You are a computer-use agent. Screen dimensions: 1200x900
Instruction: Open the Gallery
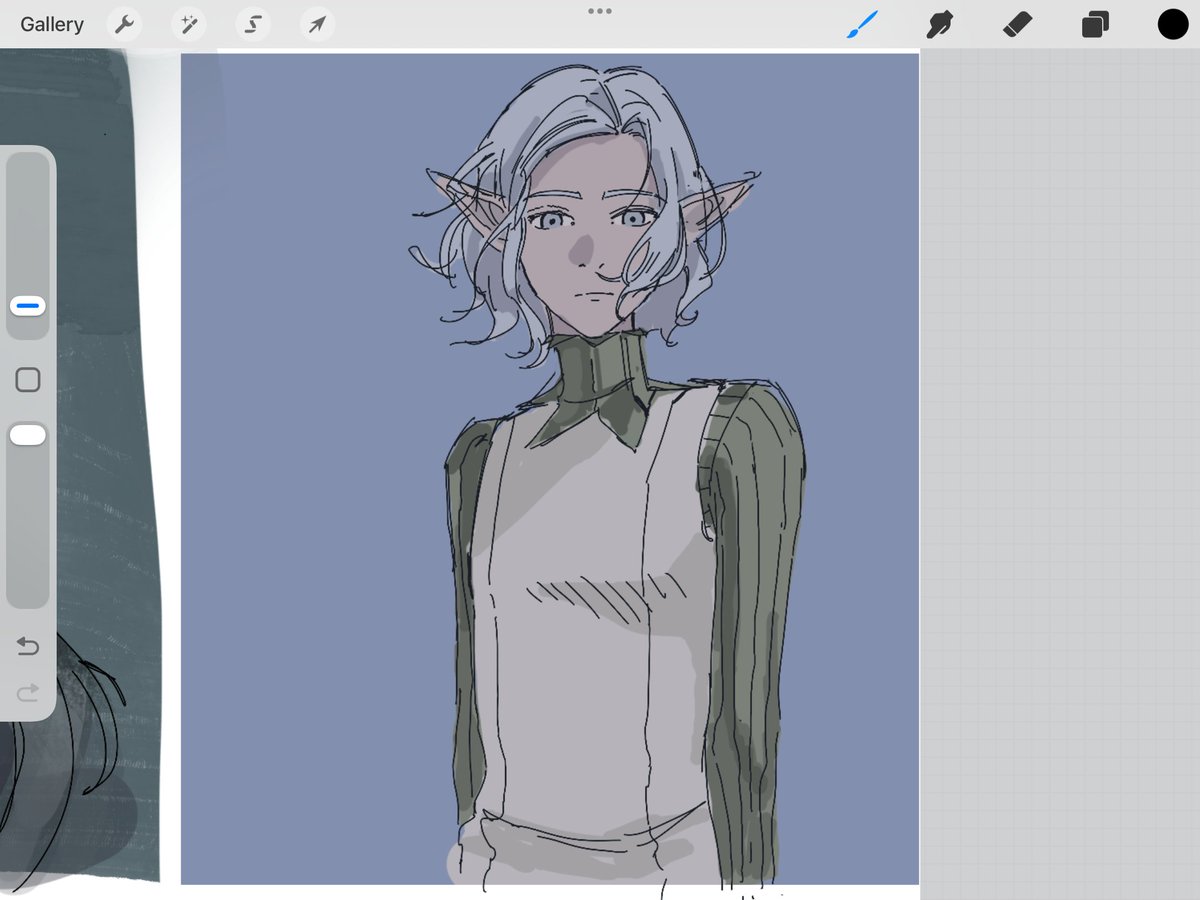pyautogui.click(x=52, y=24)
